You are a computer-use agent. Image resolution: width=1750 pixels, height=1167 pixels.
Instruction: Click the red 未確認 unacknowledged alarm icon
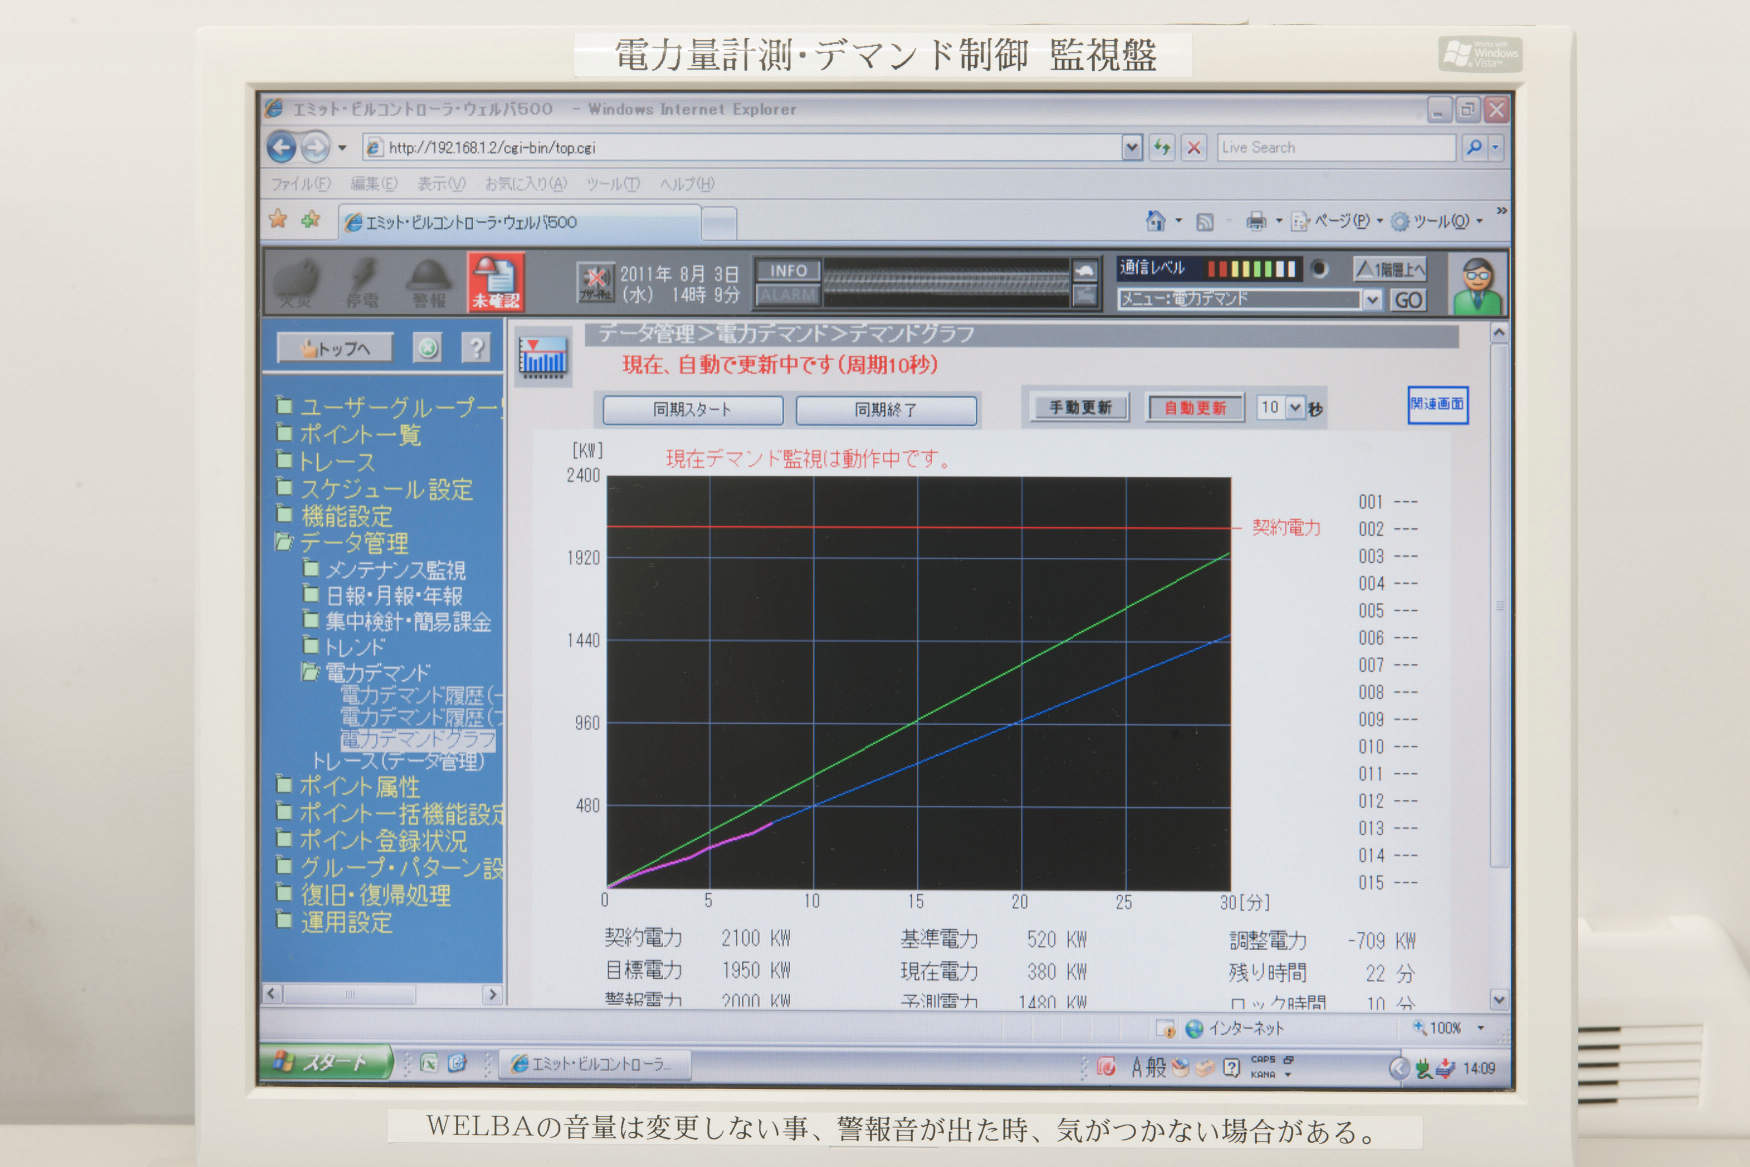495,281
